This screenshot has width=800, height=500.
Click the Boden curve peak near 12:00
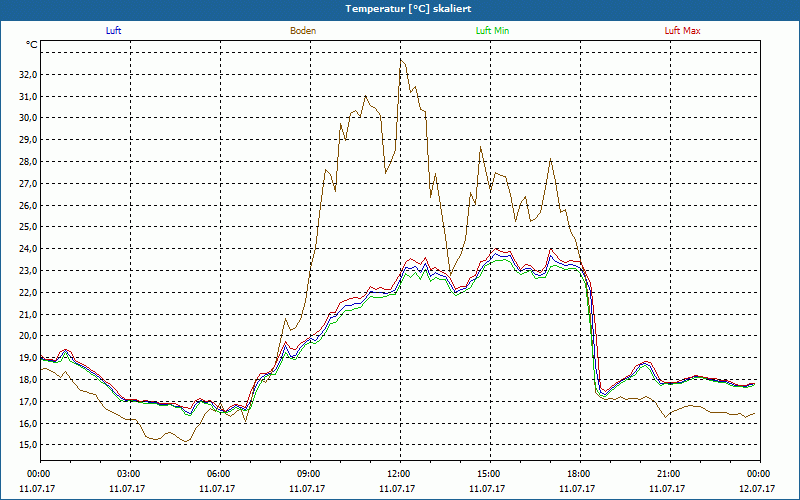click(401, 60)
